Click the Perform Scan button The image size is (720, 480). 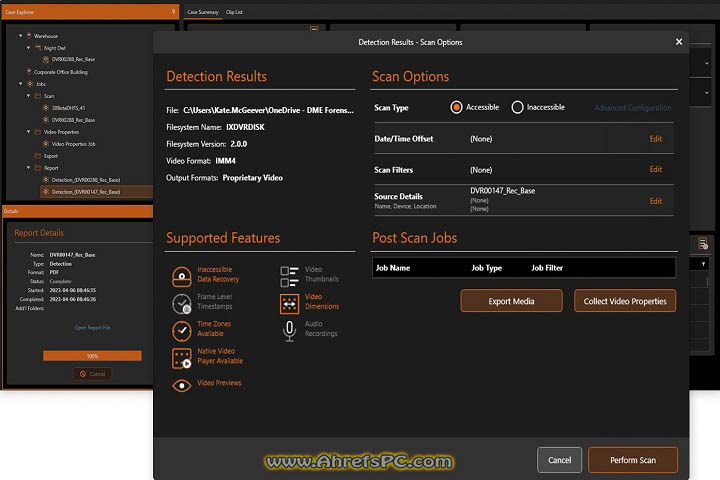pos(633,460)
